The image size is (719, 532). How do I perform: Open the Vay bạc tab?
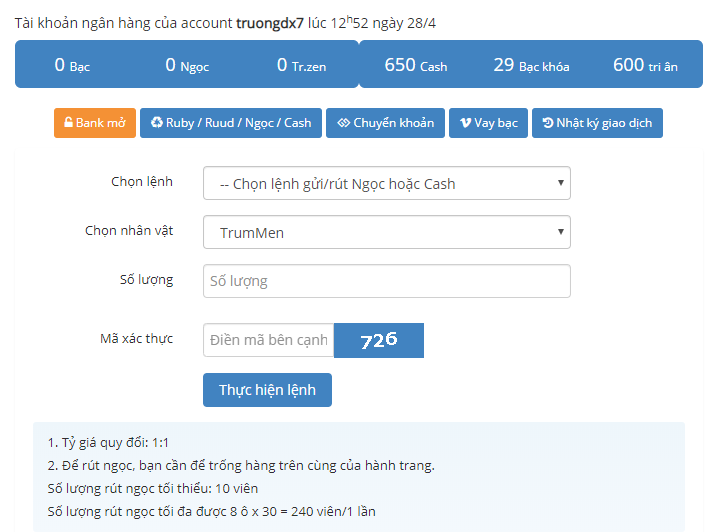point(488,123)
